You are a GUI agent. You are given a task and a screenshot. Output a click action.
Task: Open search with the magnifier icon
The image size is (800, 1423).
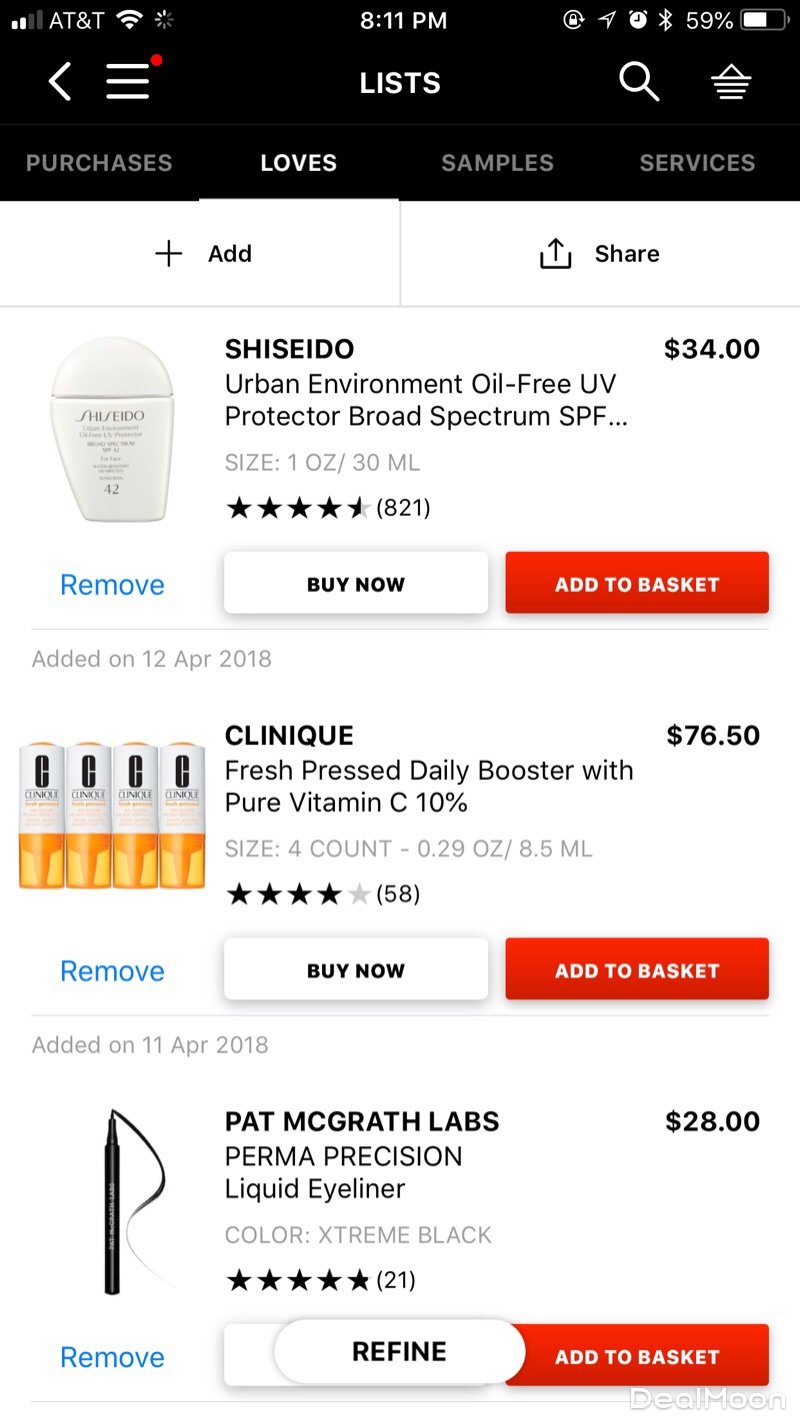click(638, 82)
